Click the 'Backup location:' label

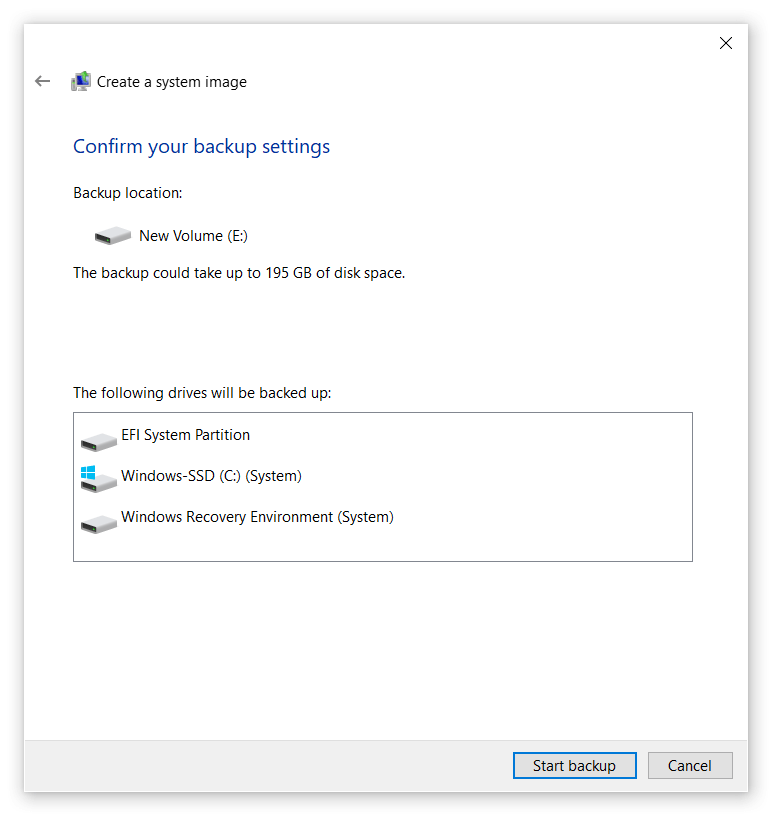[x=128, y=193]
